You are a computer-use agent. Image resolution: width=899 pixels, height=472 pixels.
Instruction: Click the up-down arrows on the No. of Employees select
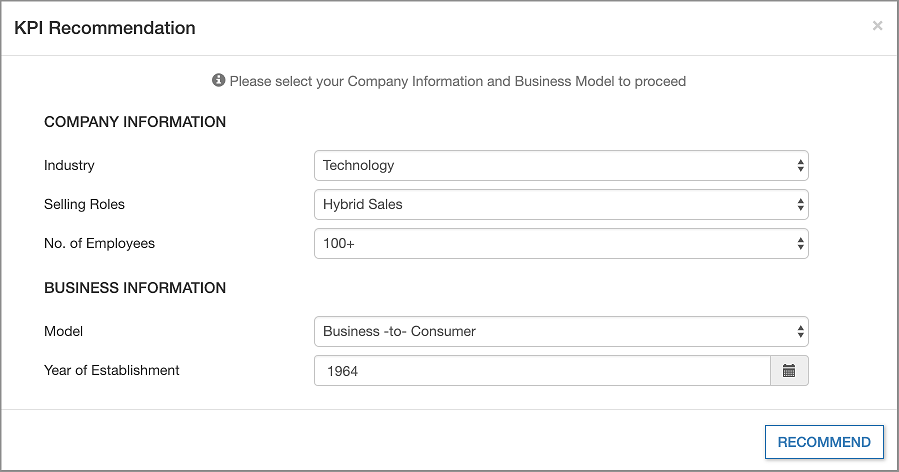(x=800, y=243)
